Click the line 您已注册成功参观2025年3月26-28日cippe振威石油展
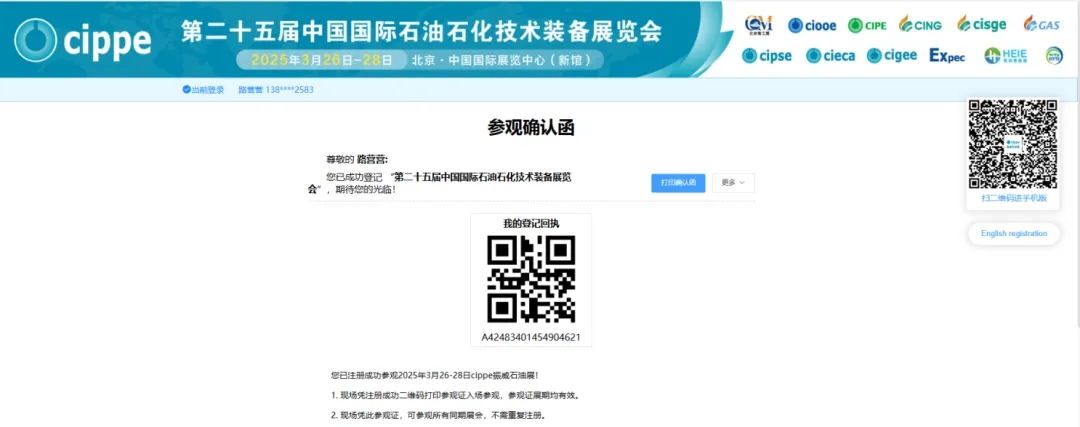 click(x=435, y=375)
